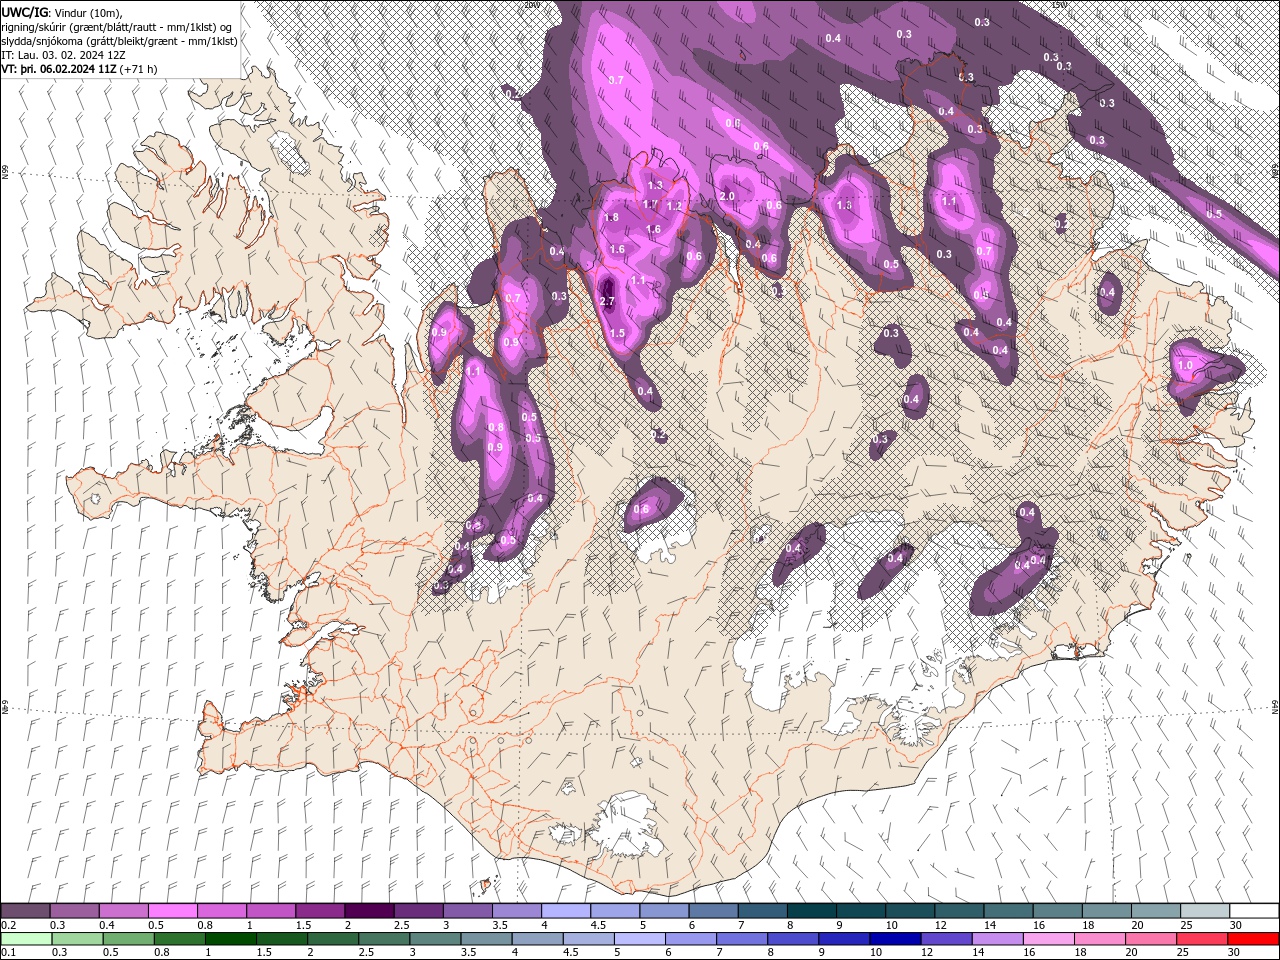The height and width of the screenshot is (960, 1280).
Task: Pick the bright pink 0.5 swatch in upper legend row
Action: click(x=172, y=910)
